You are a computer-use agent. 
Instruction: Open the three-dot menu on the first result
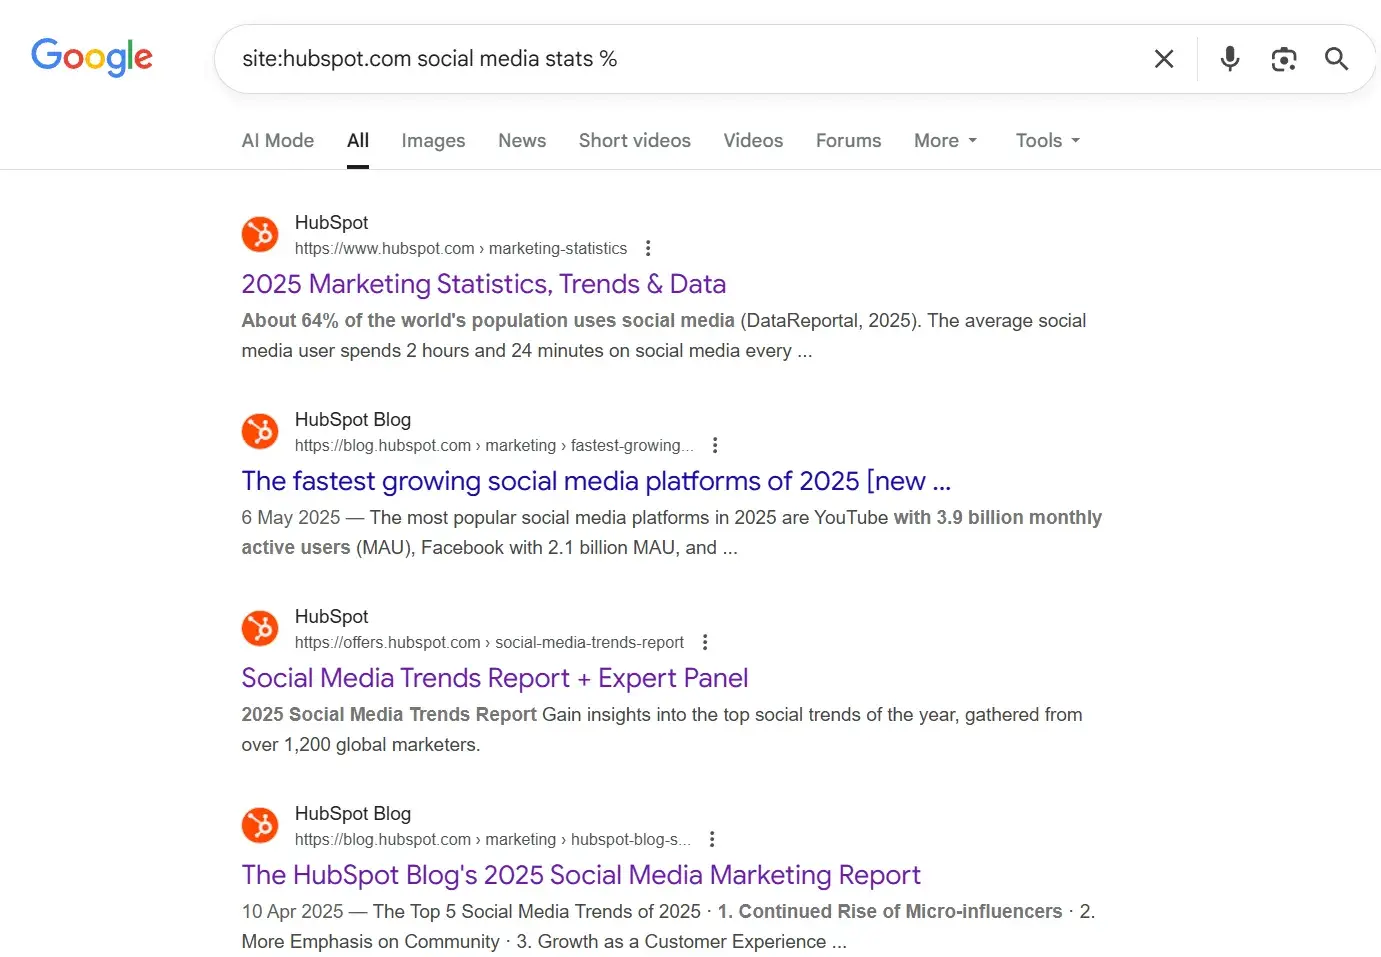[x=648, y=247]
